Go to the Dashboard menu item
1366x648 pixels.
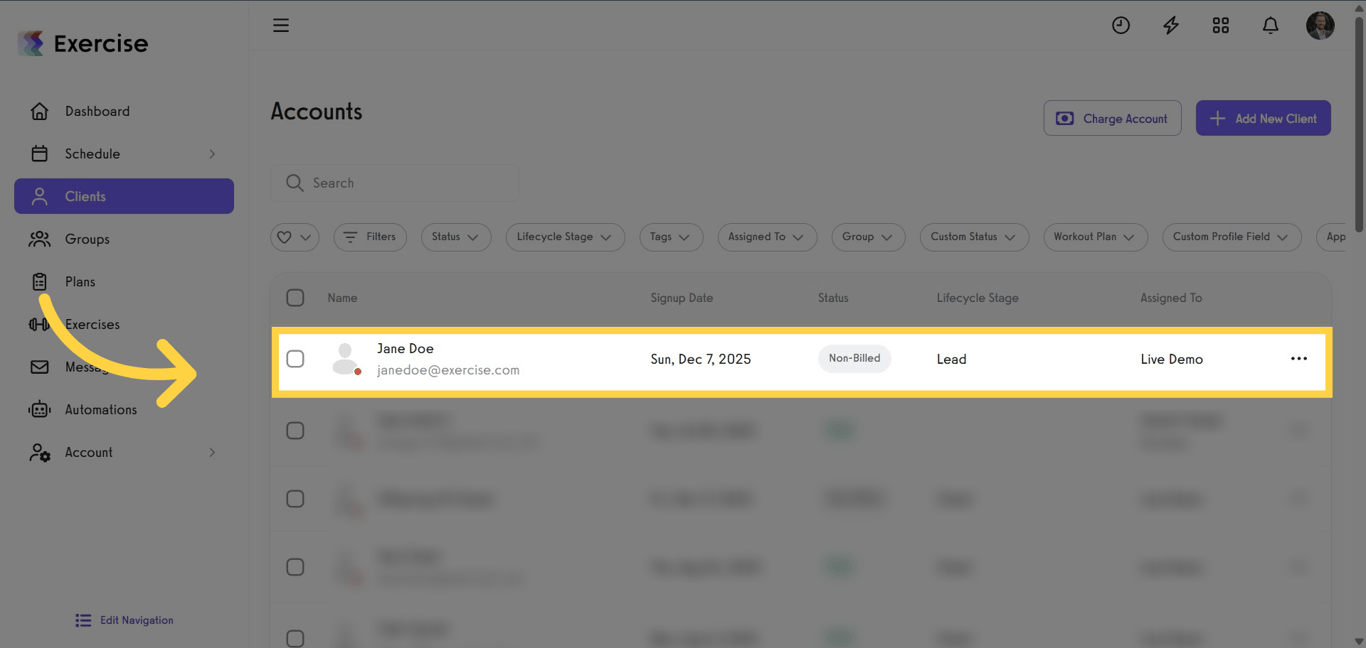(x=97, y=111)
